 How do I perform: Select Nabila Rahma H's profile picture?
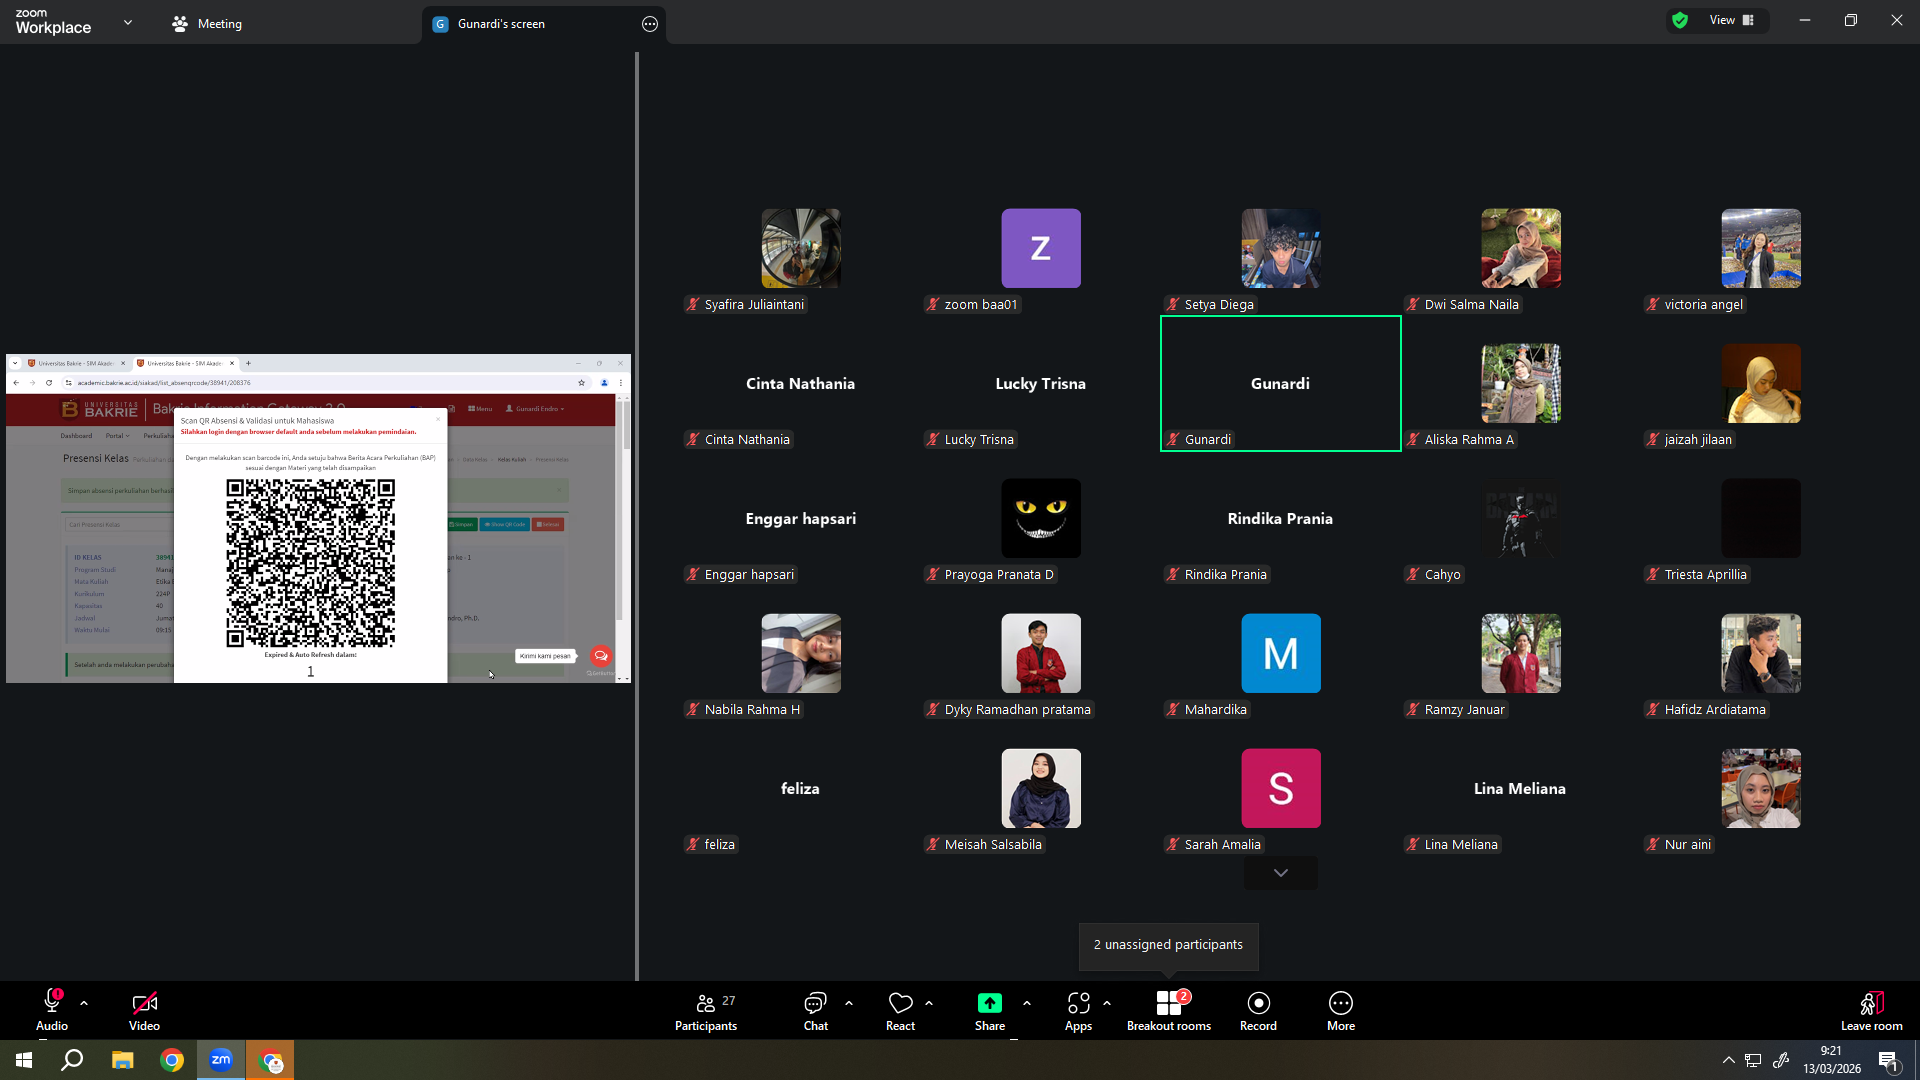[x=801, y=653]
